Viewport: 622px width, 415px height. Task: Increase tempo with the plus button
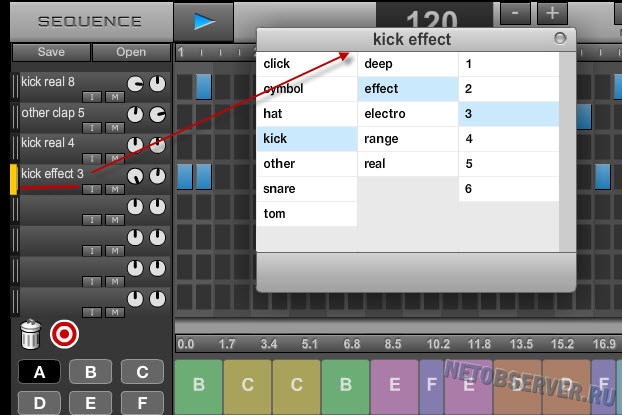point(552,13)
